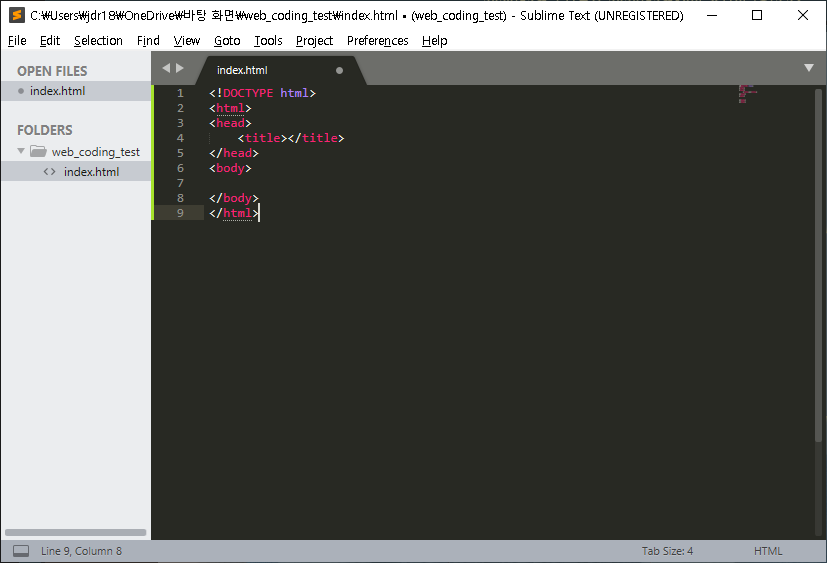Click the unsaved dot beside index.html in Open Files
Screen dimensions: 827x563
point(21,91)
